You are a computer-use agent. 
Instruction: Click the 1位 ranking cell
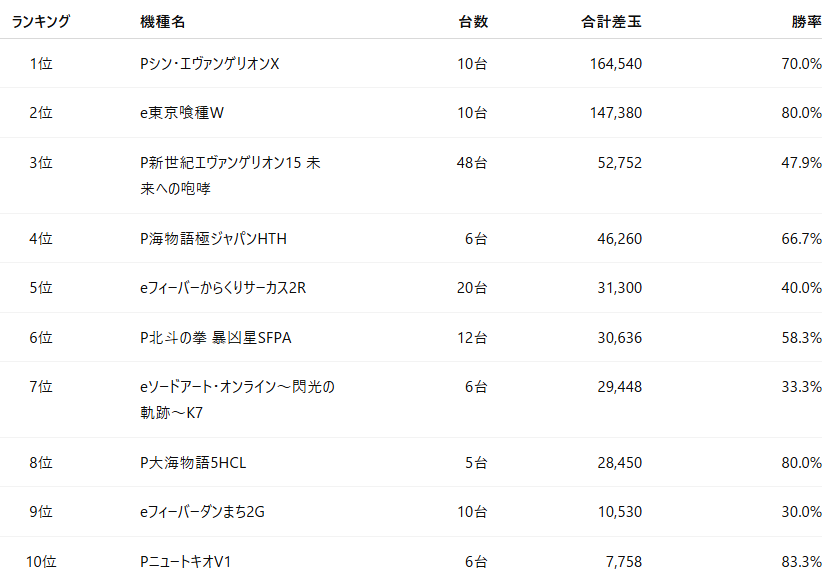41,64
